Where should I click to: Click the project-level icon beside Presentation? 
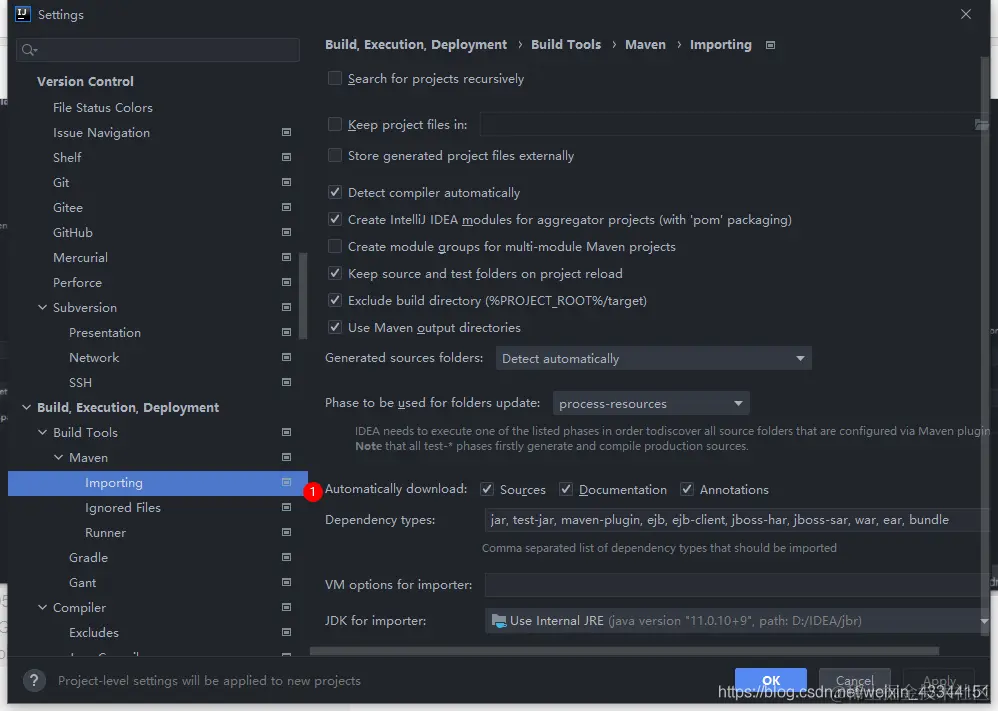click(286, 332)
